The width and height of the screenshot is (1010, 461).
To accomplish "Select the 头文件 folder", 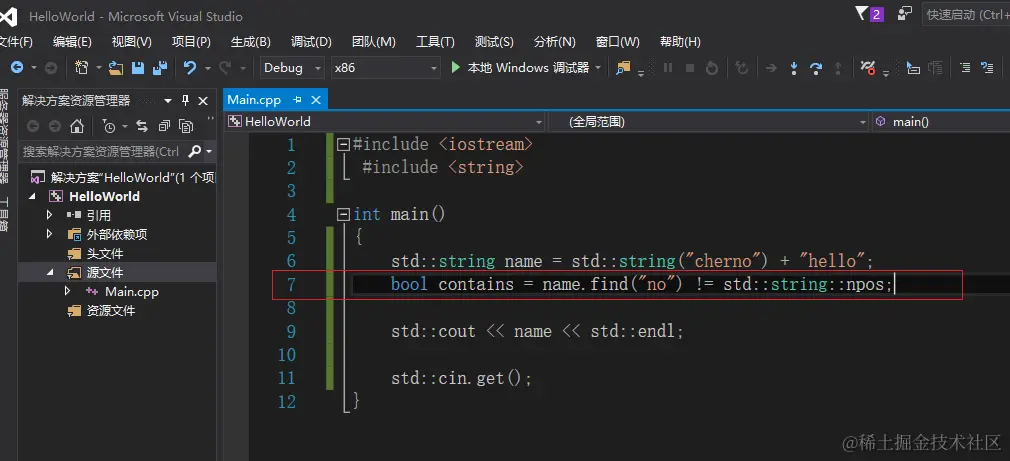I will point(104,253).
